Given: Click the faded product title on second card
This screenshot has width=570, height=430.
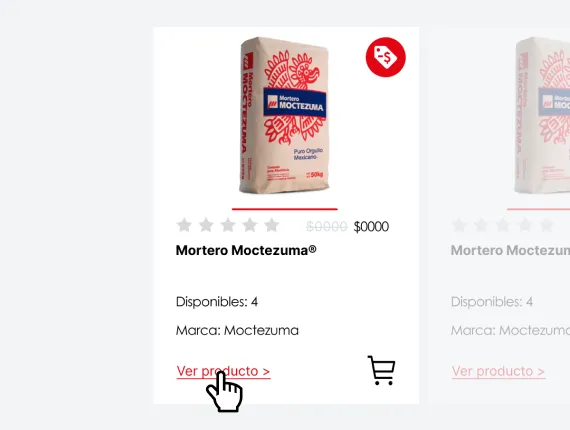Looking at the screenshot, I should pos(510,250).
